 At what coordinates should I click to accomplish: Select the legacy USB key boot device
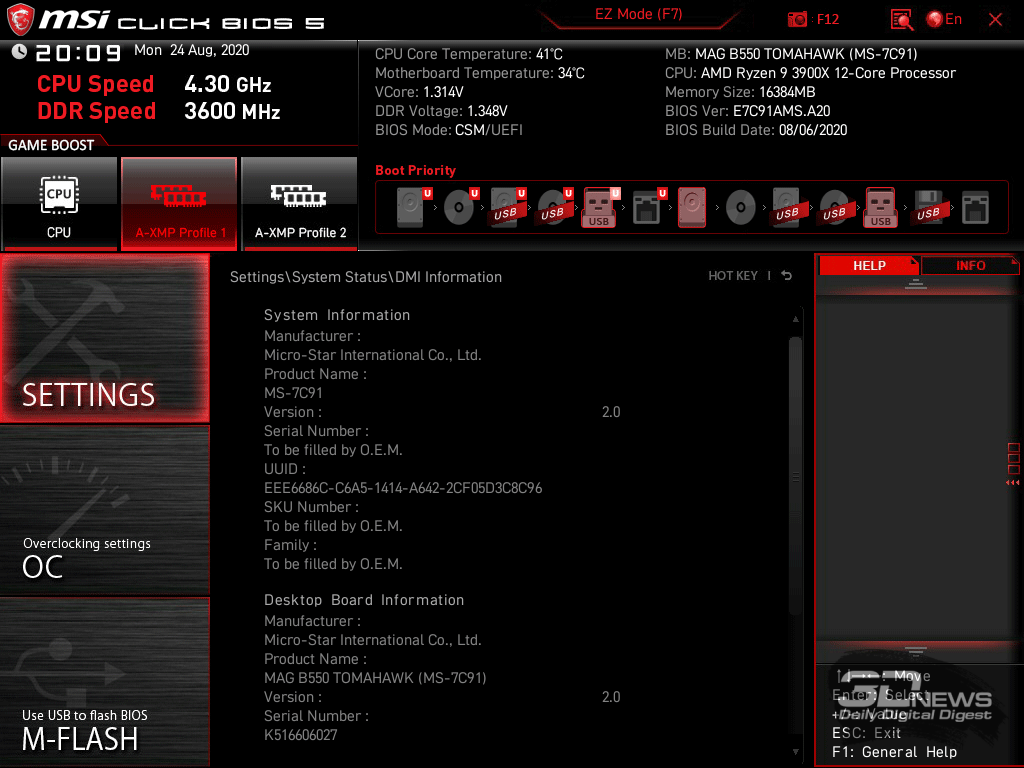(880, 207)
